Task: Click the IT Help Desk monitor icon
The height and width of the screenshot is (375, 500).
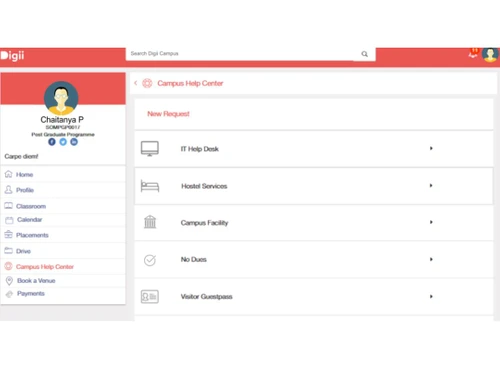Action: [150, 149]
